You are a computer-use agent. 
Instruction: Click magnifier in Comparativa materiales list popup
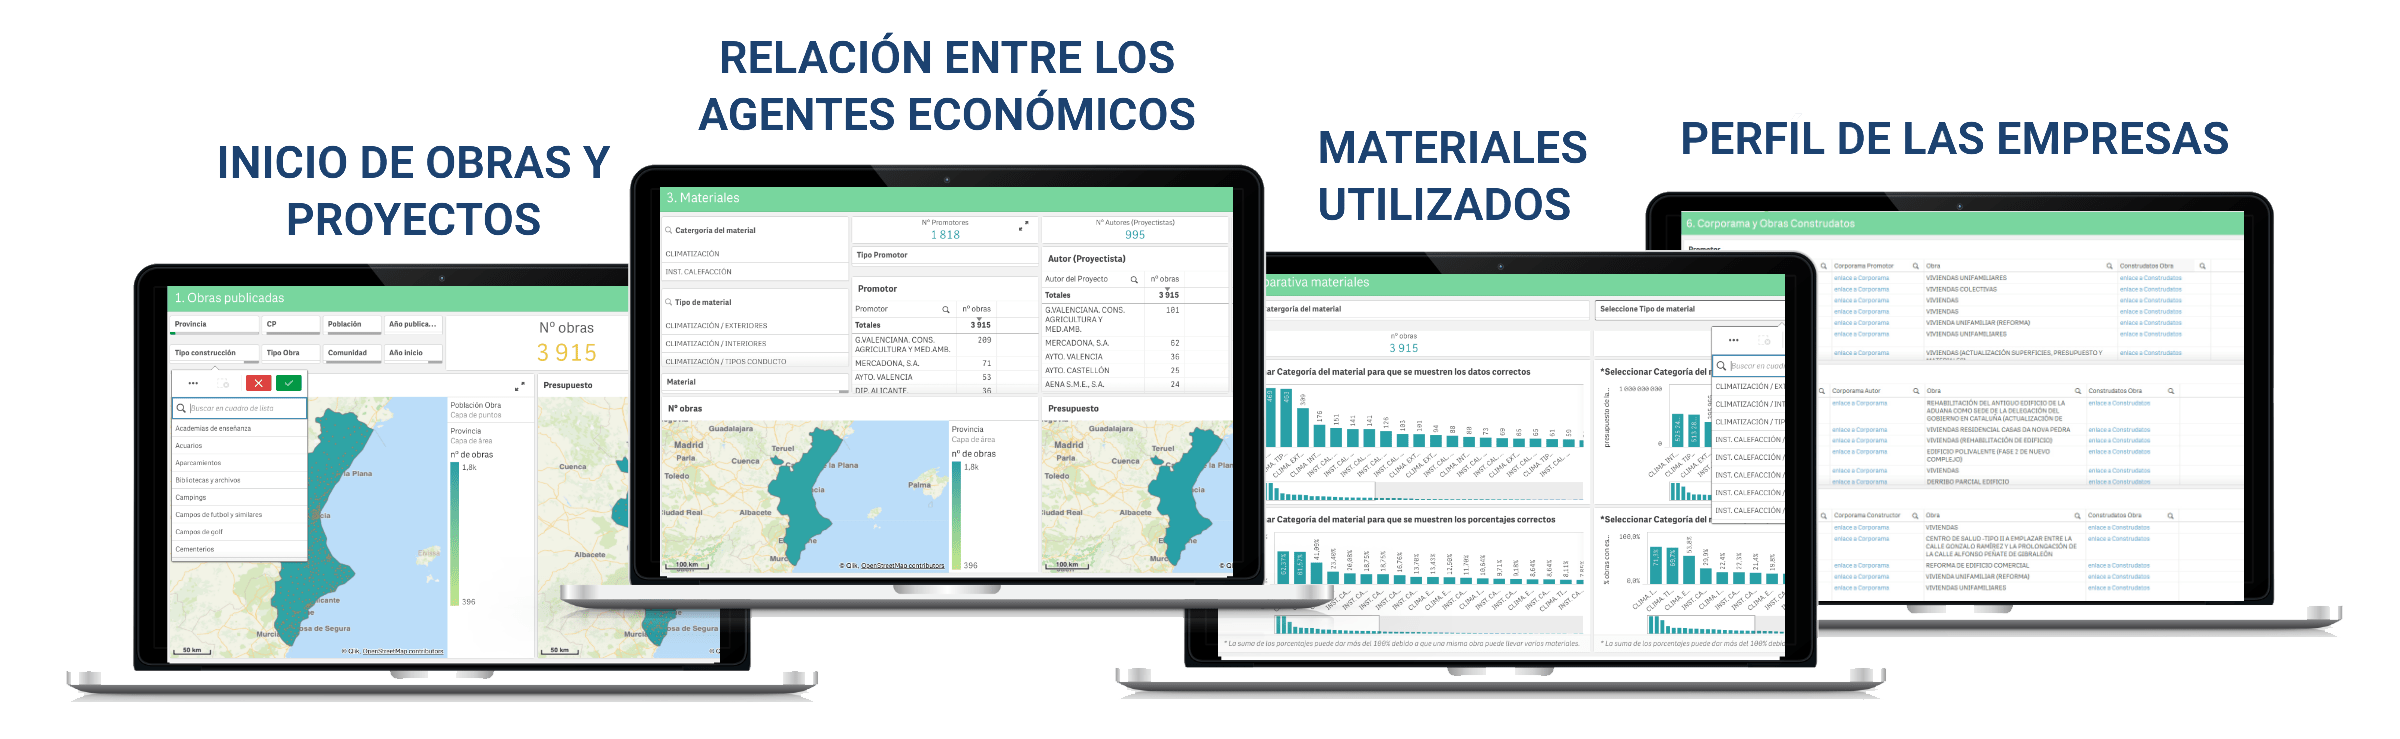pos(1722,366)
